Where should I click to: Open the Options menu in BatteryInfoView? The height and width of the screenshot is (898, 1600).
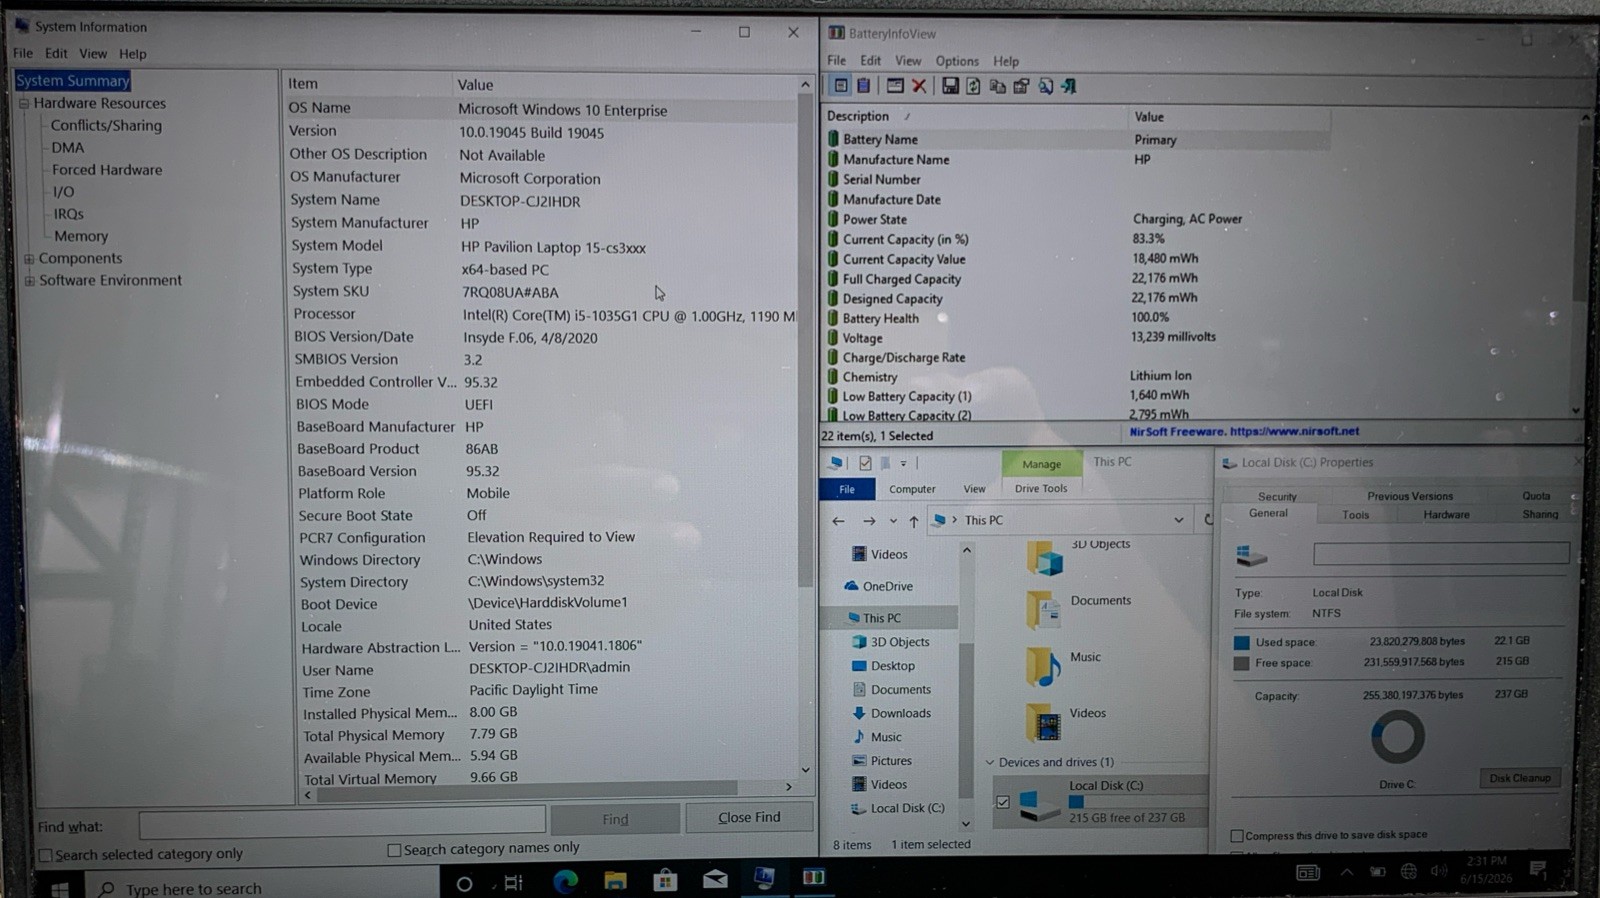(x=957, y=61)
